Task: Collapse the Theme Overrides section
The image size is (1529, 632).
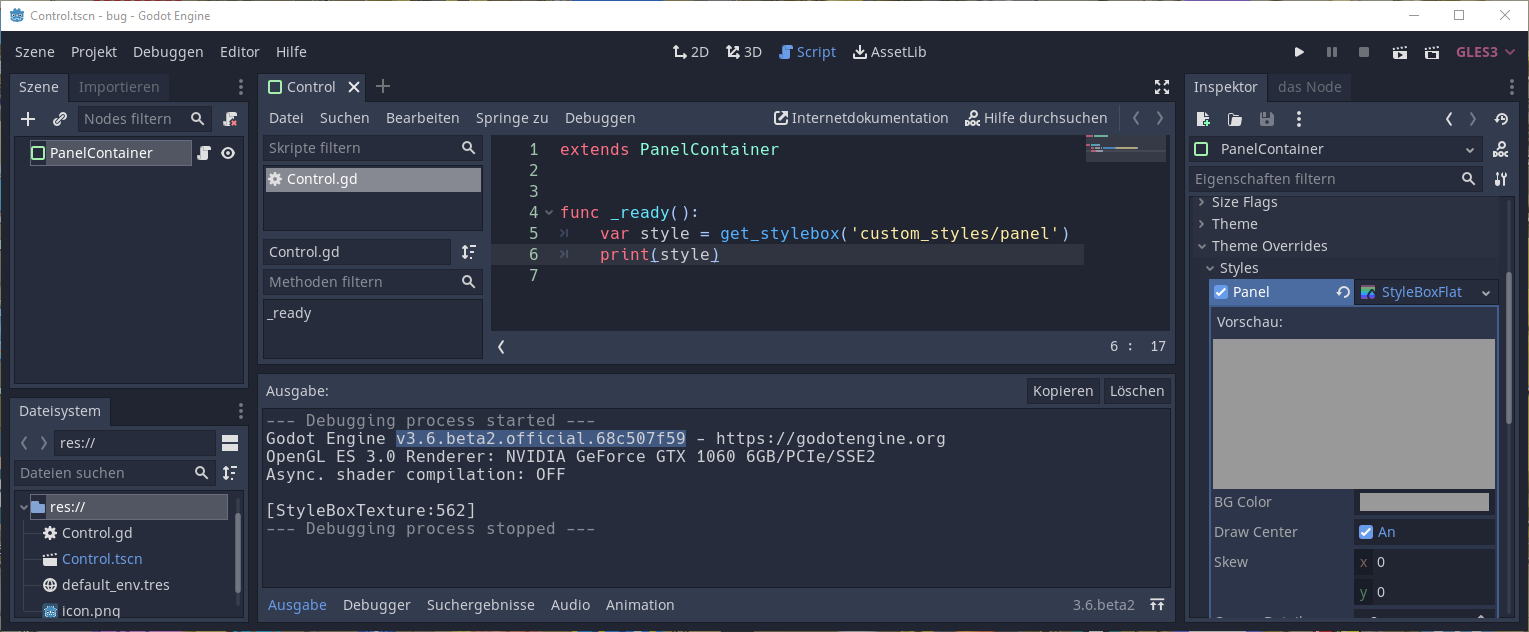Action: (1203, 245)
